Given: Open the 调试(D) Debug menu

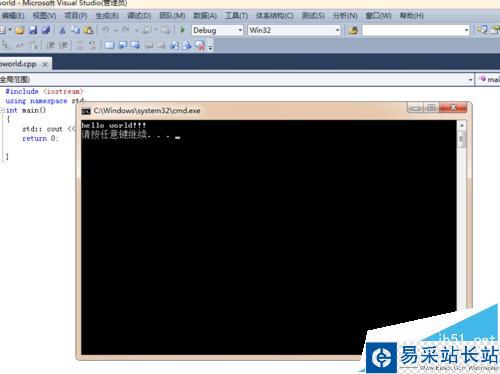Looking at the screenshot, I should 139,16.
